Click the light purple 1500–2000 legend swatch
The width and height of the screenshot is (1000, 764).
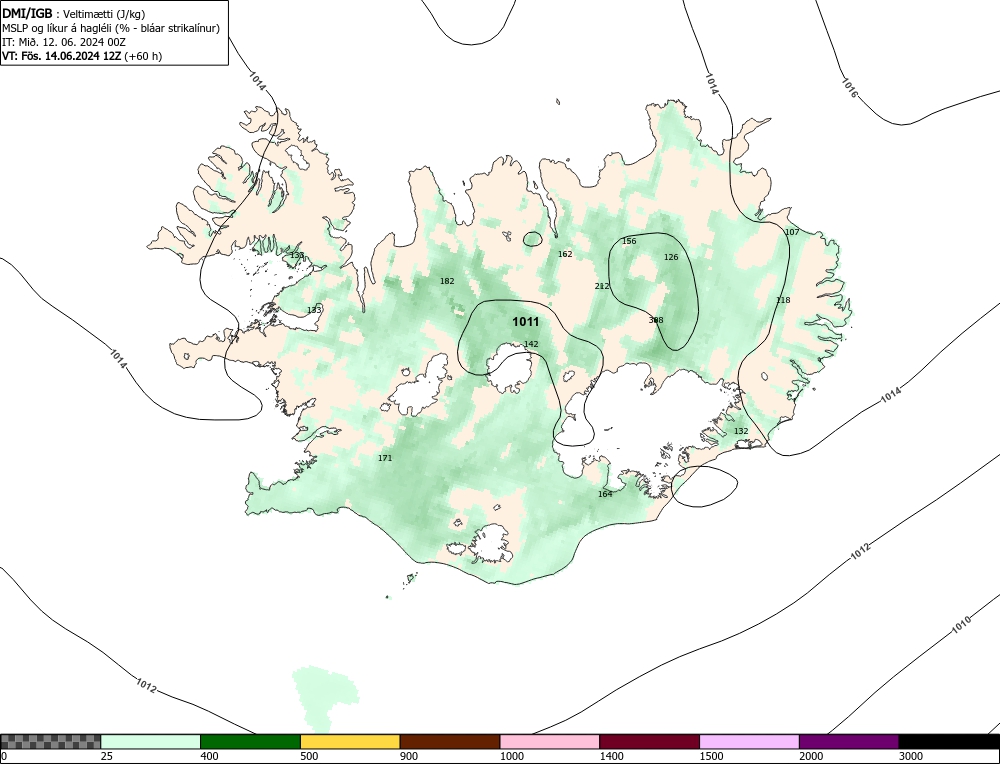click(749, 741)
